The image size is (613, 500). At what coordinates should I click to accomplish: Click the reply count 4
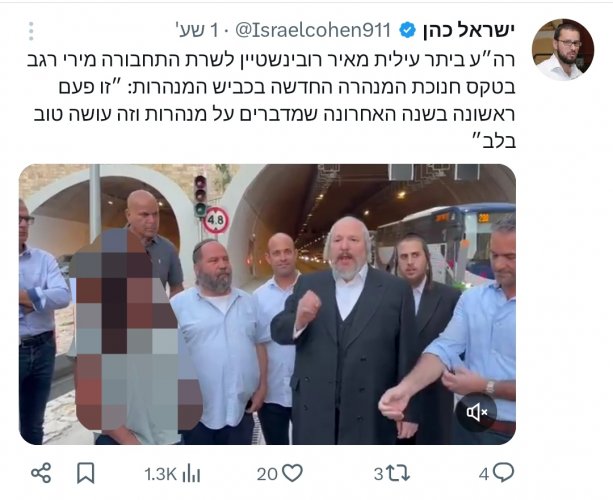[x=484, y=474]
